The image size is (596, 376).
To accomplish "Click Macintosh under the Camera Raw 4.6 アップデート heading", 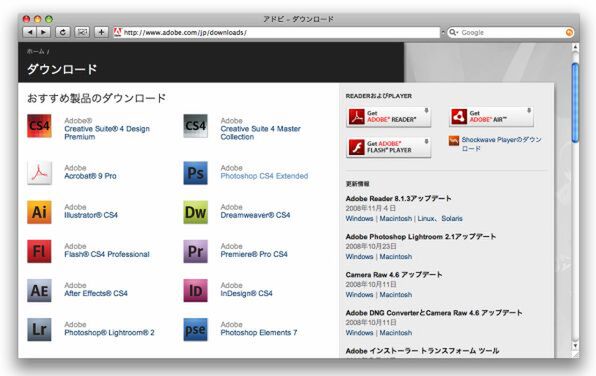I will (x=396, y=295).
